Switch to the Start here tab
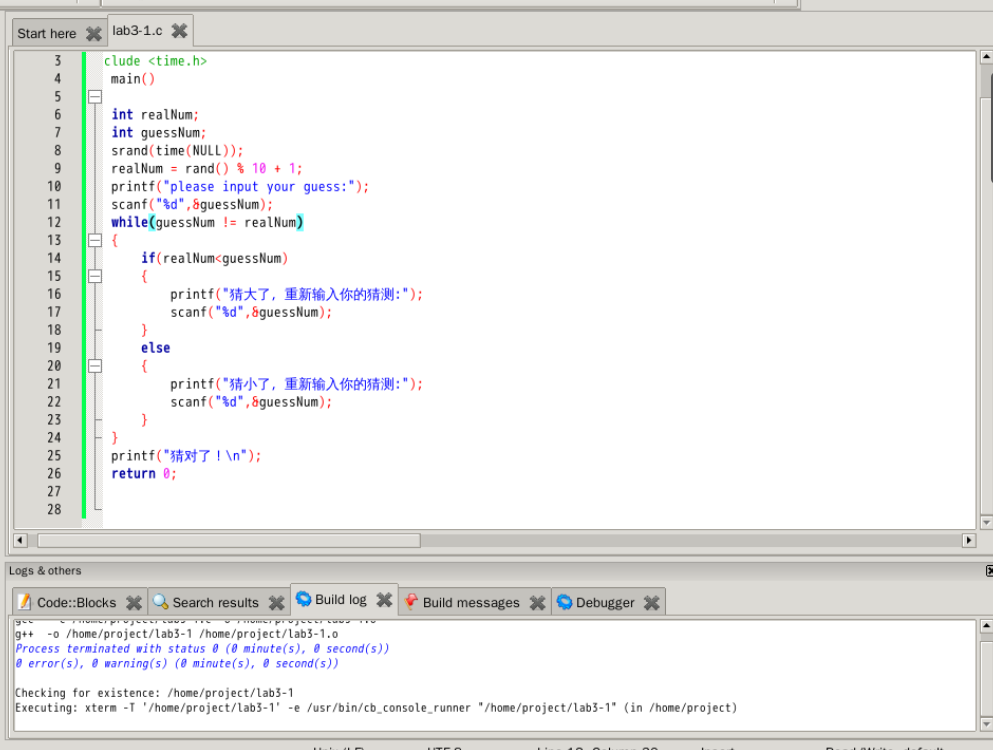The image size is (993, 750). pos(47,33)
